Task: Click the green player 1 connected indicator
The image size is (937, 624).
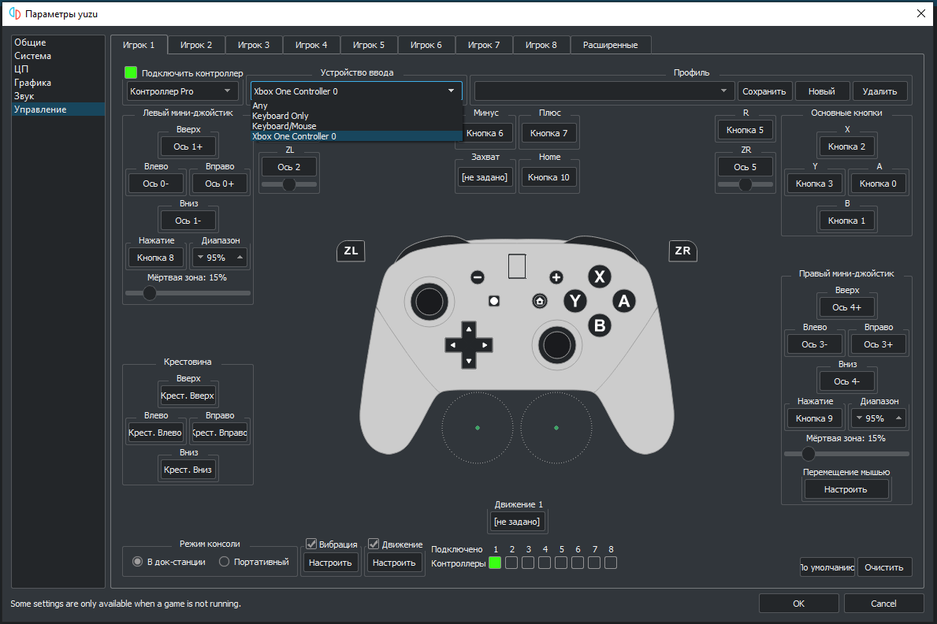Action: (x=494, y=563)
